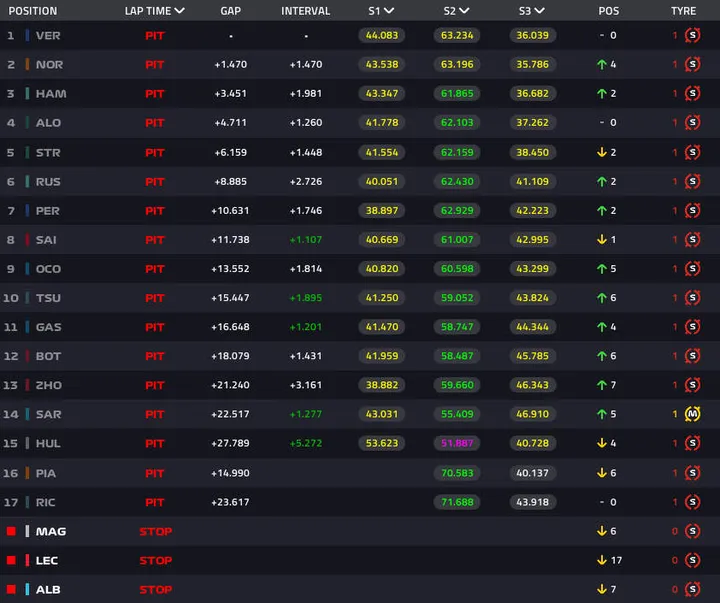This screenshot has width=720, height=603.
Task: Click soft tyre icon in HUL row
Action: [692, 443]
